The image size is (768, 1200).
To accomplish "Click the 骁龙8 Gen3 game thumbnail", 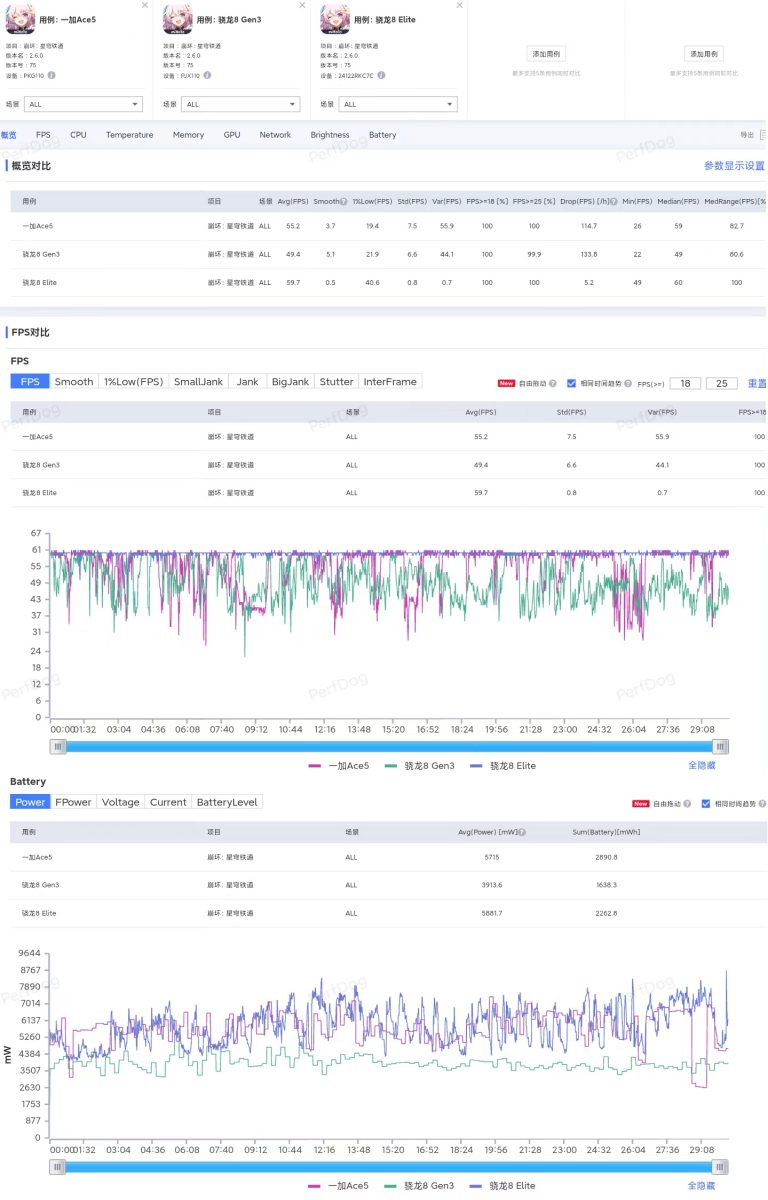I will (x=178, y=20).
